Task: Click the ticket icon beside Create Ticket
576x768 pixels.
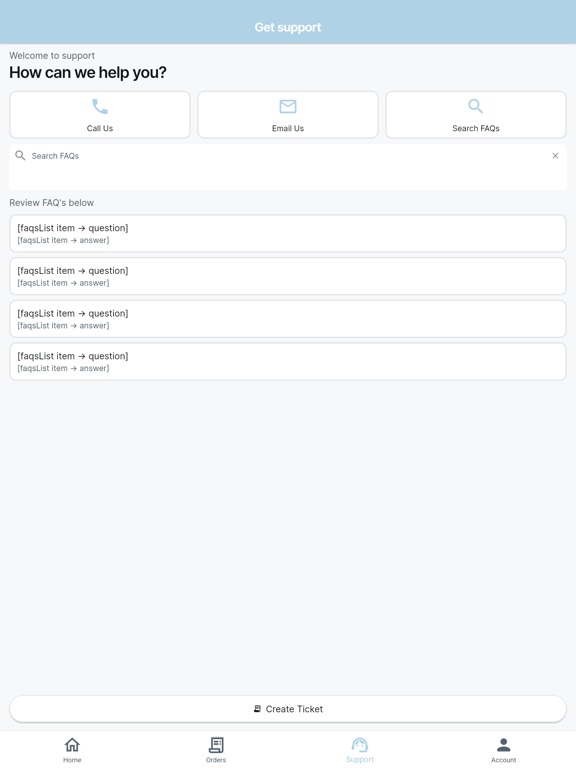Action: (x=257, y=709)
